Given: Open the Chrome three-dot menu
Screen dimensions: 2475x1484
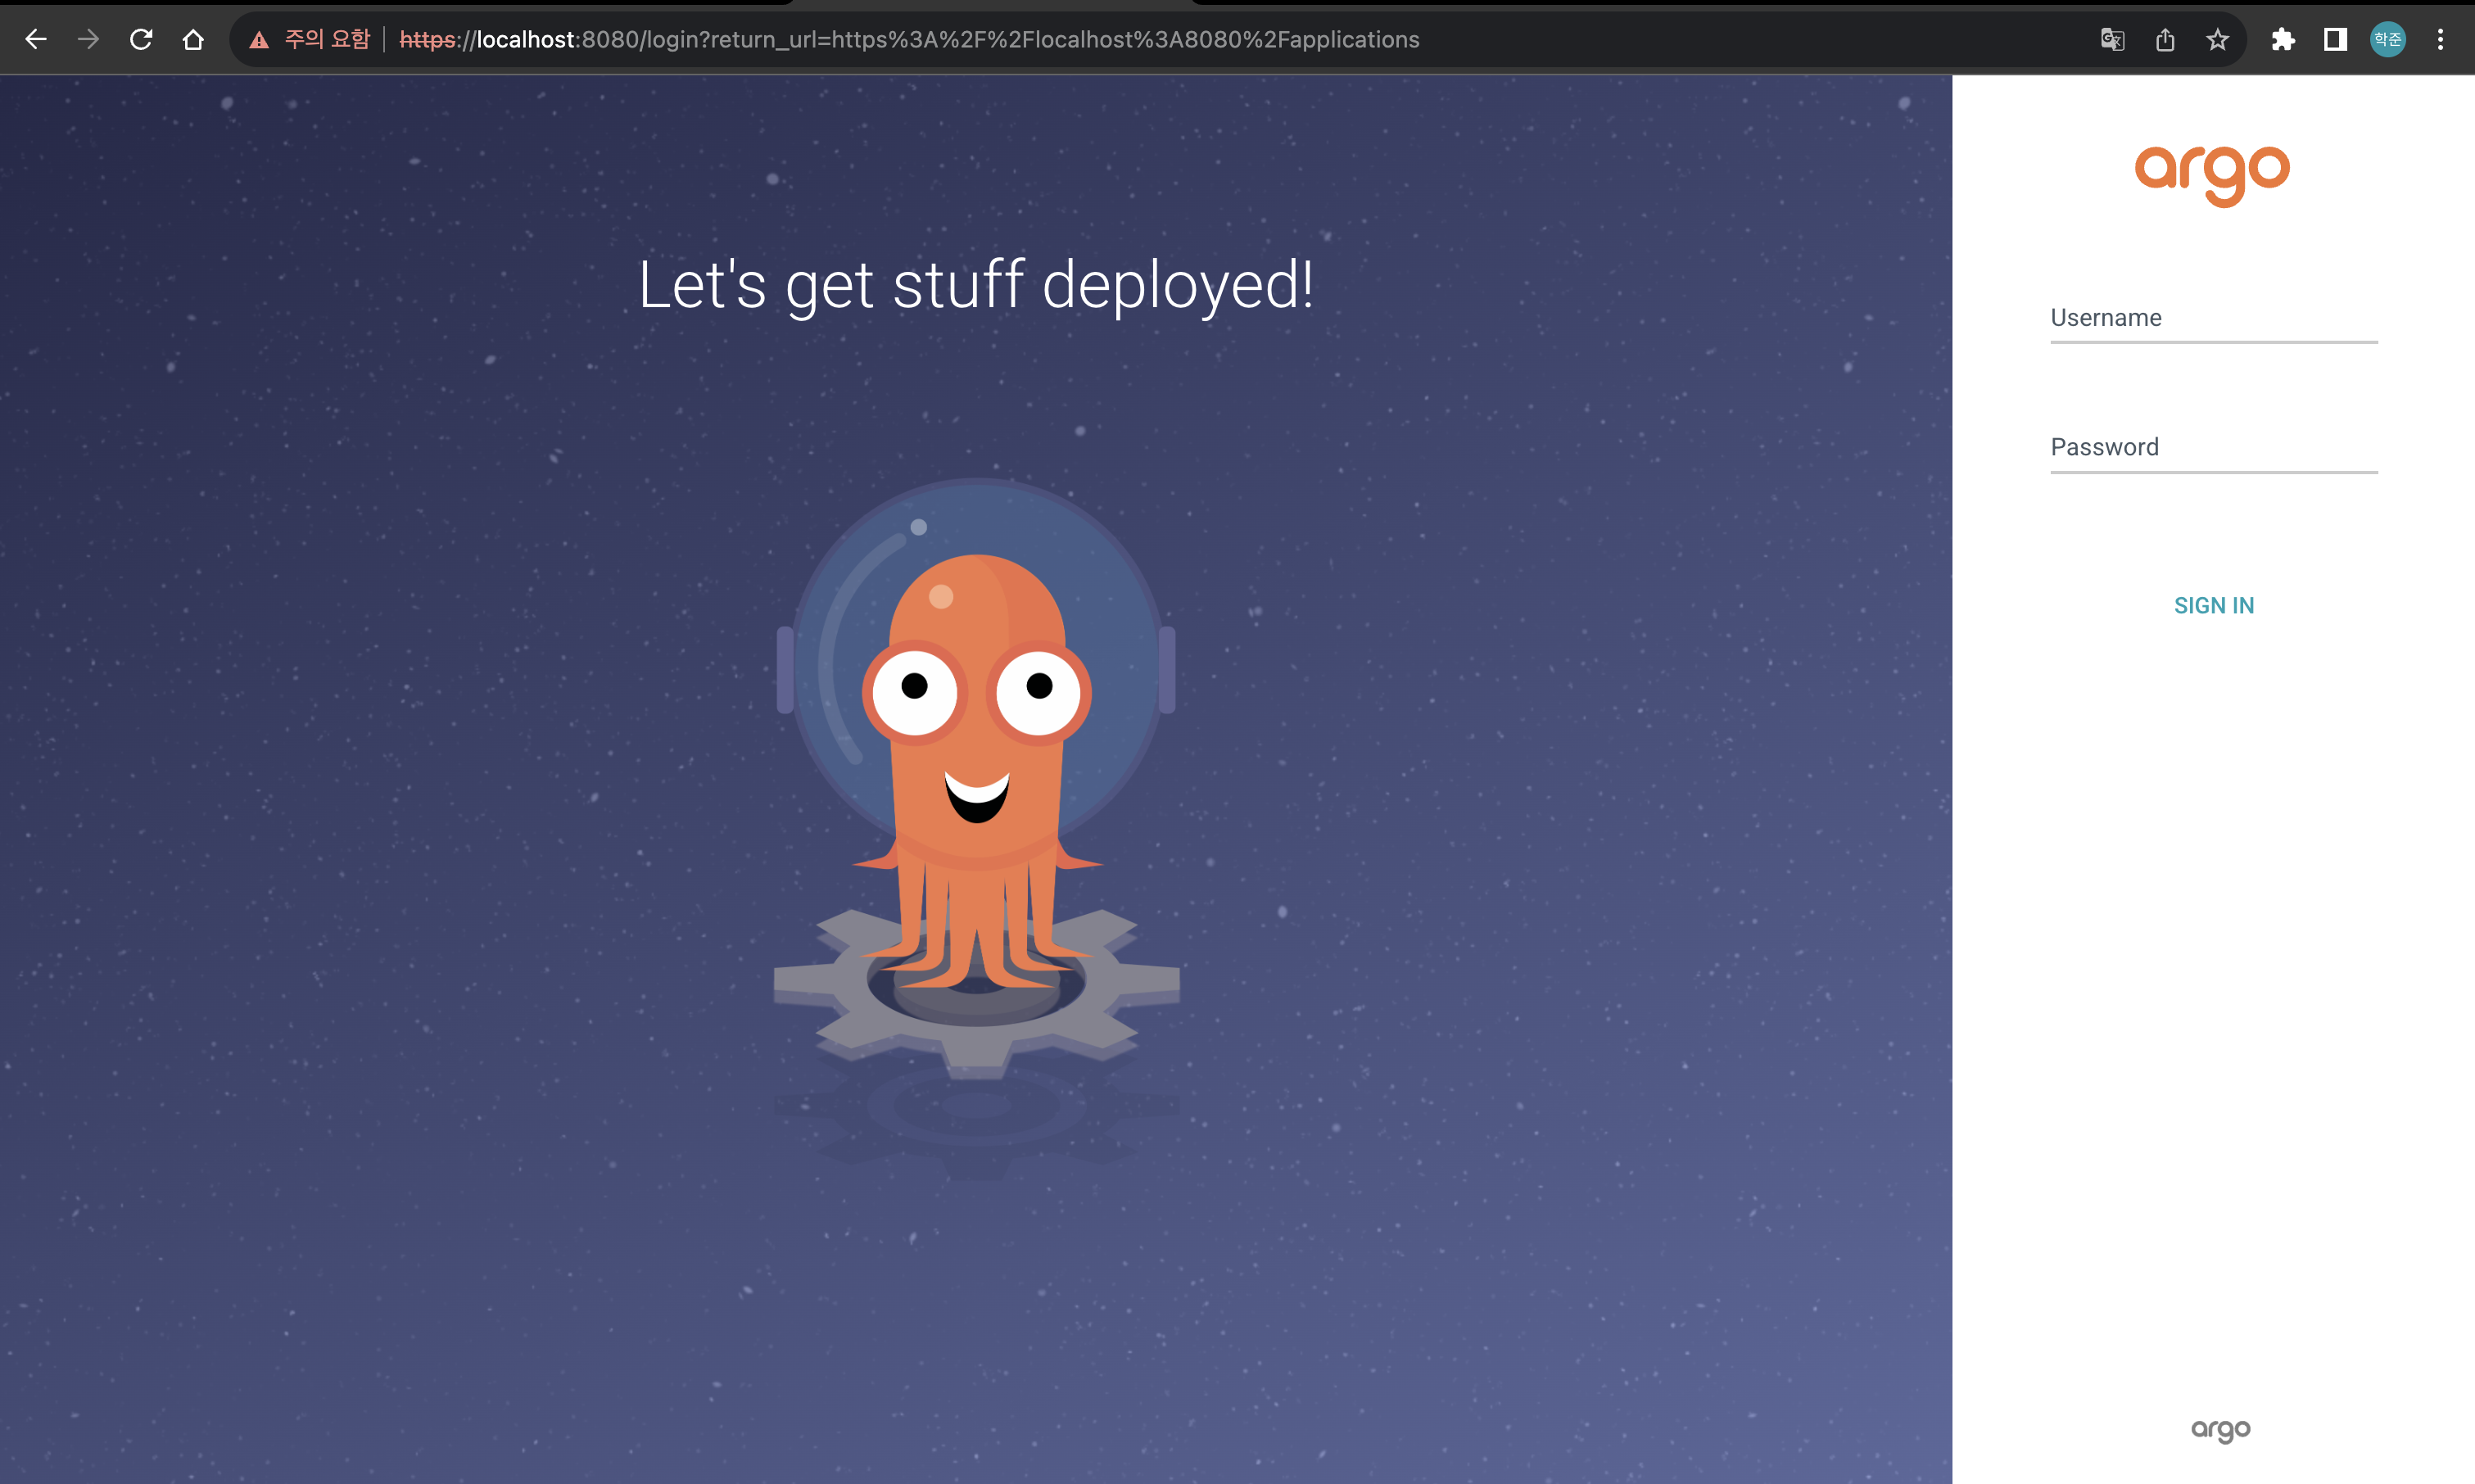Looking at the screenshot, I should point(2440,39).
